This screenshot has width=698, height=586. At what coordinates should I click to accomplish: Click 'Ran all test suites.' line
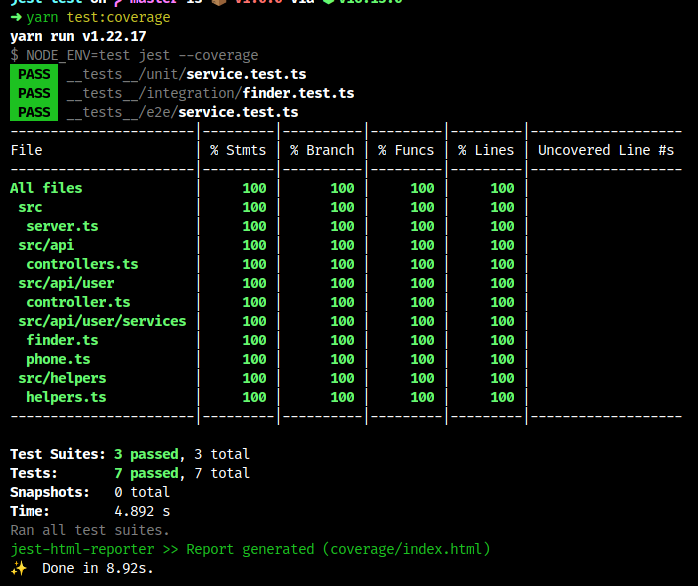[90, 530]
